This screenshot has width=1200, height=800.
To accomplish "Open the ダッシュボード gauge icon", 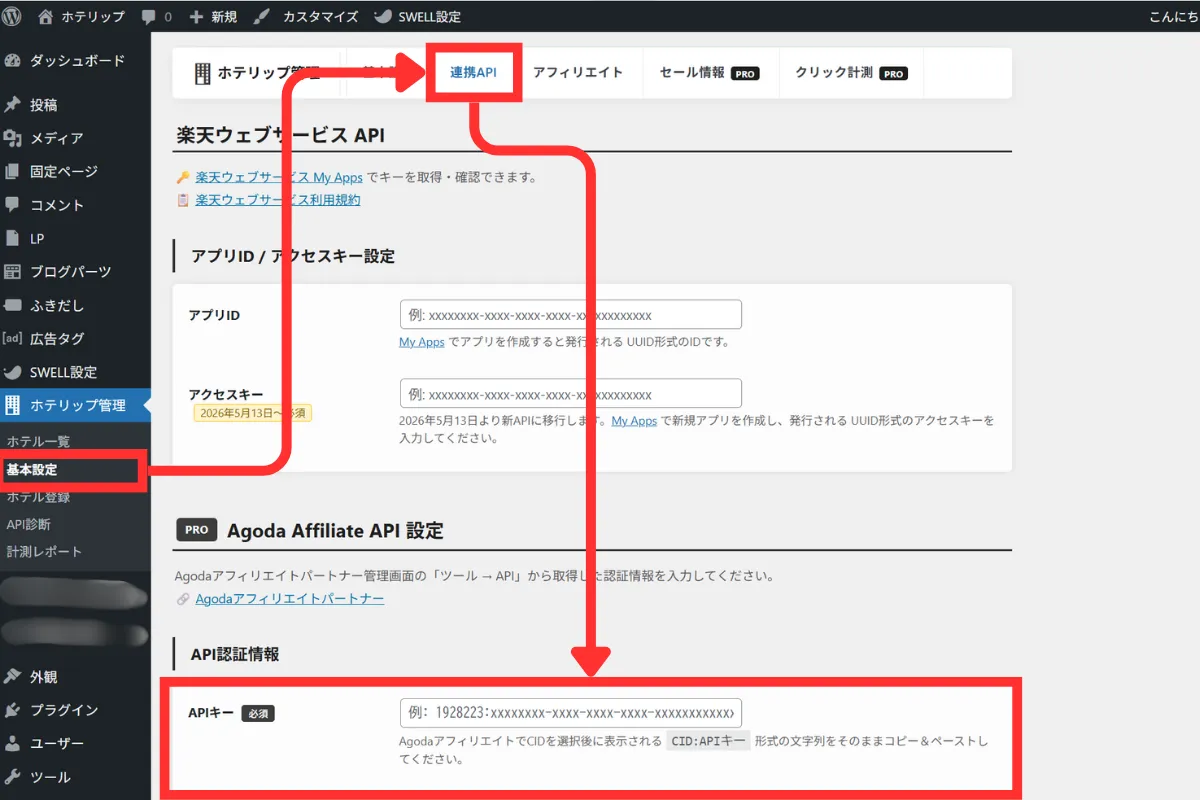I will [x=13, y=61].
